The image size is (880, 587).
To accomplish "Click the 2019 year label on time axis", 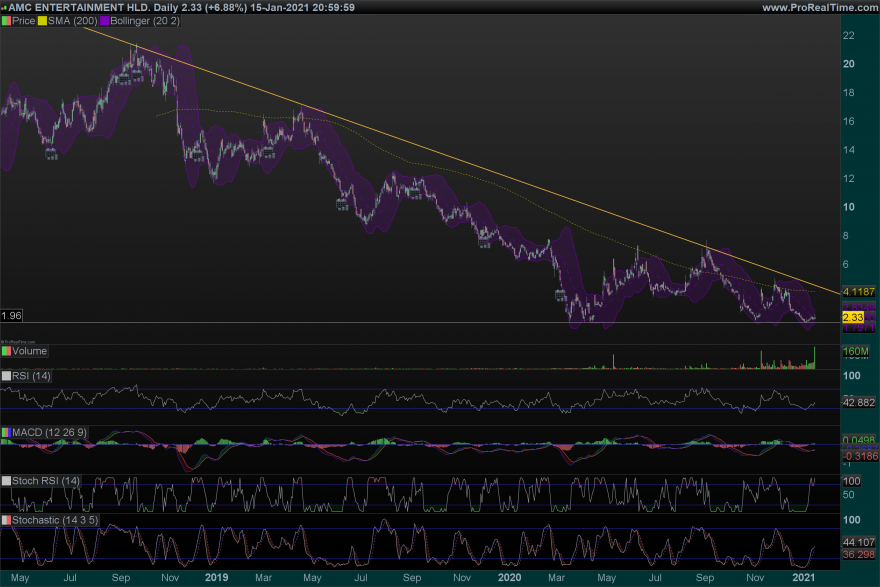I will pos(217,577).
